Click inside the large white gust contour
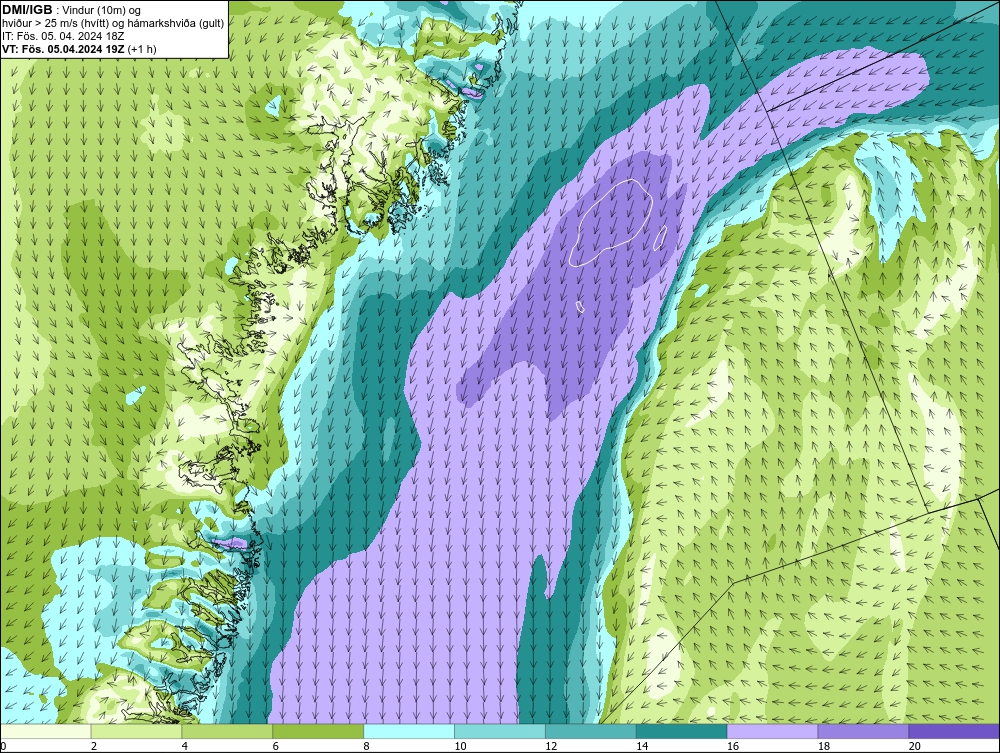Screen dimensions: 1000x753 611,223
